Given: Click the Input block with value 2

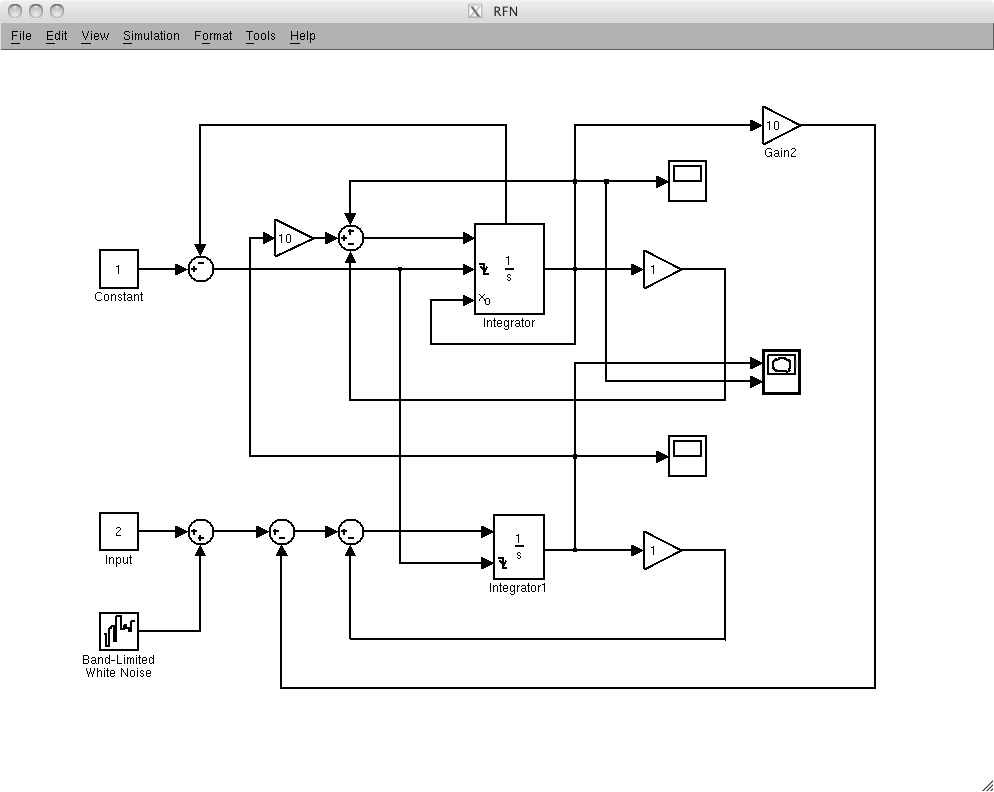Looking at the screenshot, I should pyautogui.click(x=118, y=531).
